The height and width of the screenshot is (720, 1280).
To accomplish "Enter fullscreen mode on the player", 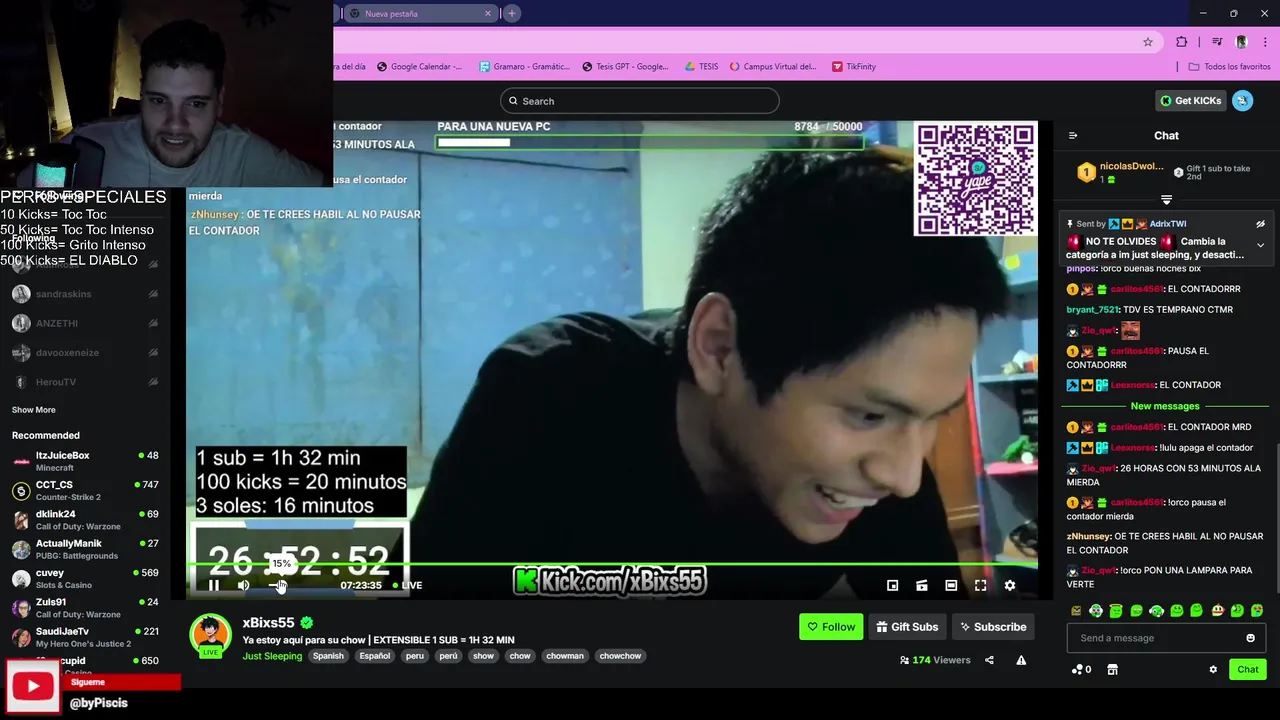I will coord(980,585).
